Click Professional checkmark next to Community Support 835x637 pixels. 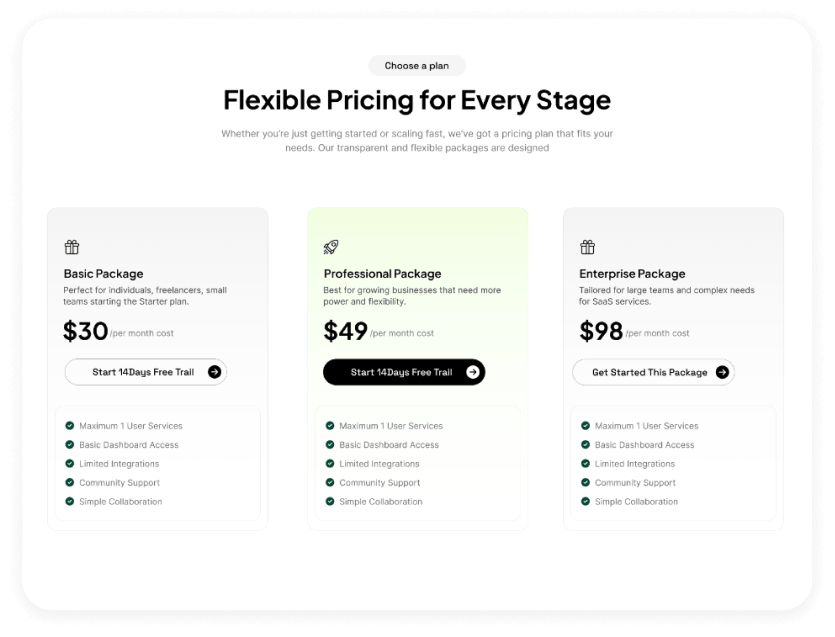(330, 482)
